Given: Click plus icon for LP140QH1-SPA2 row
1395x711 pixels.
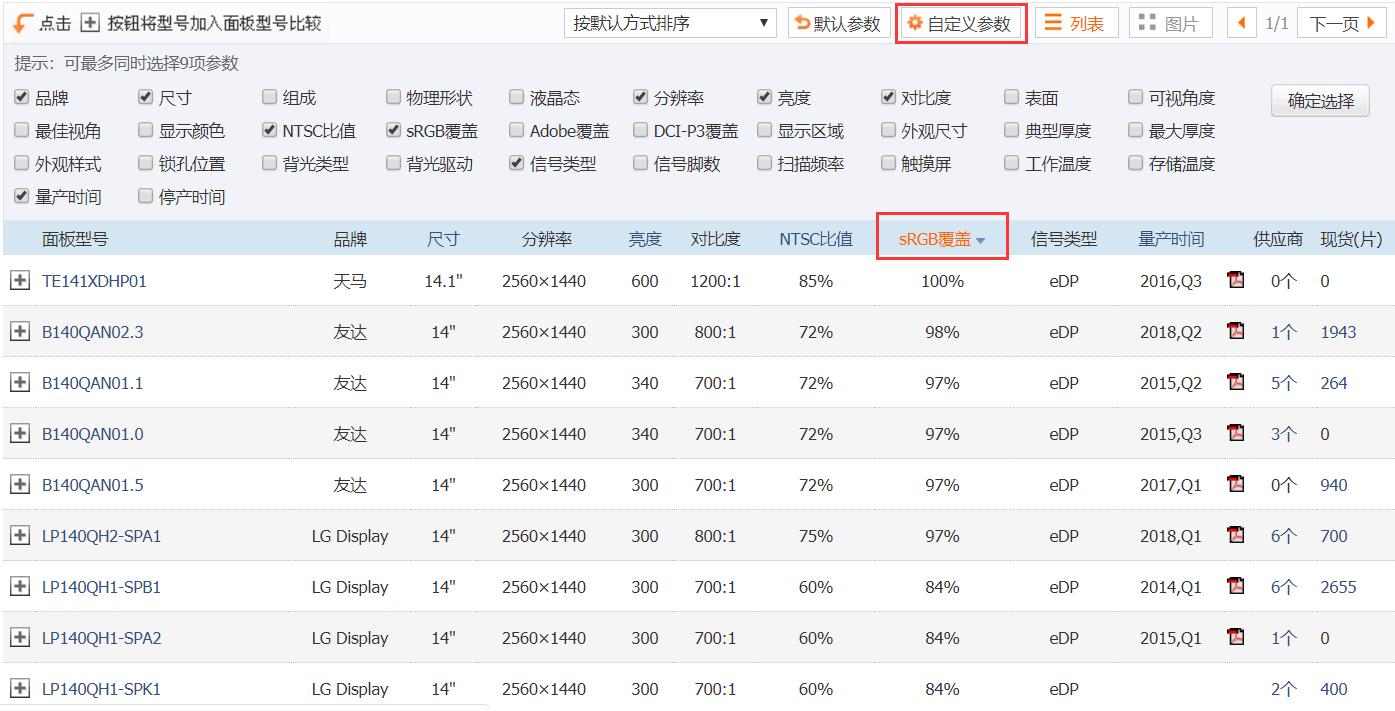Looking at the screenshot, I should (x=19, y=638).
